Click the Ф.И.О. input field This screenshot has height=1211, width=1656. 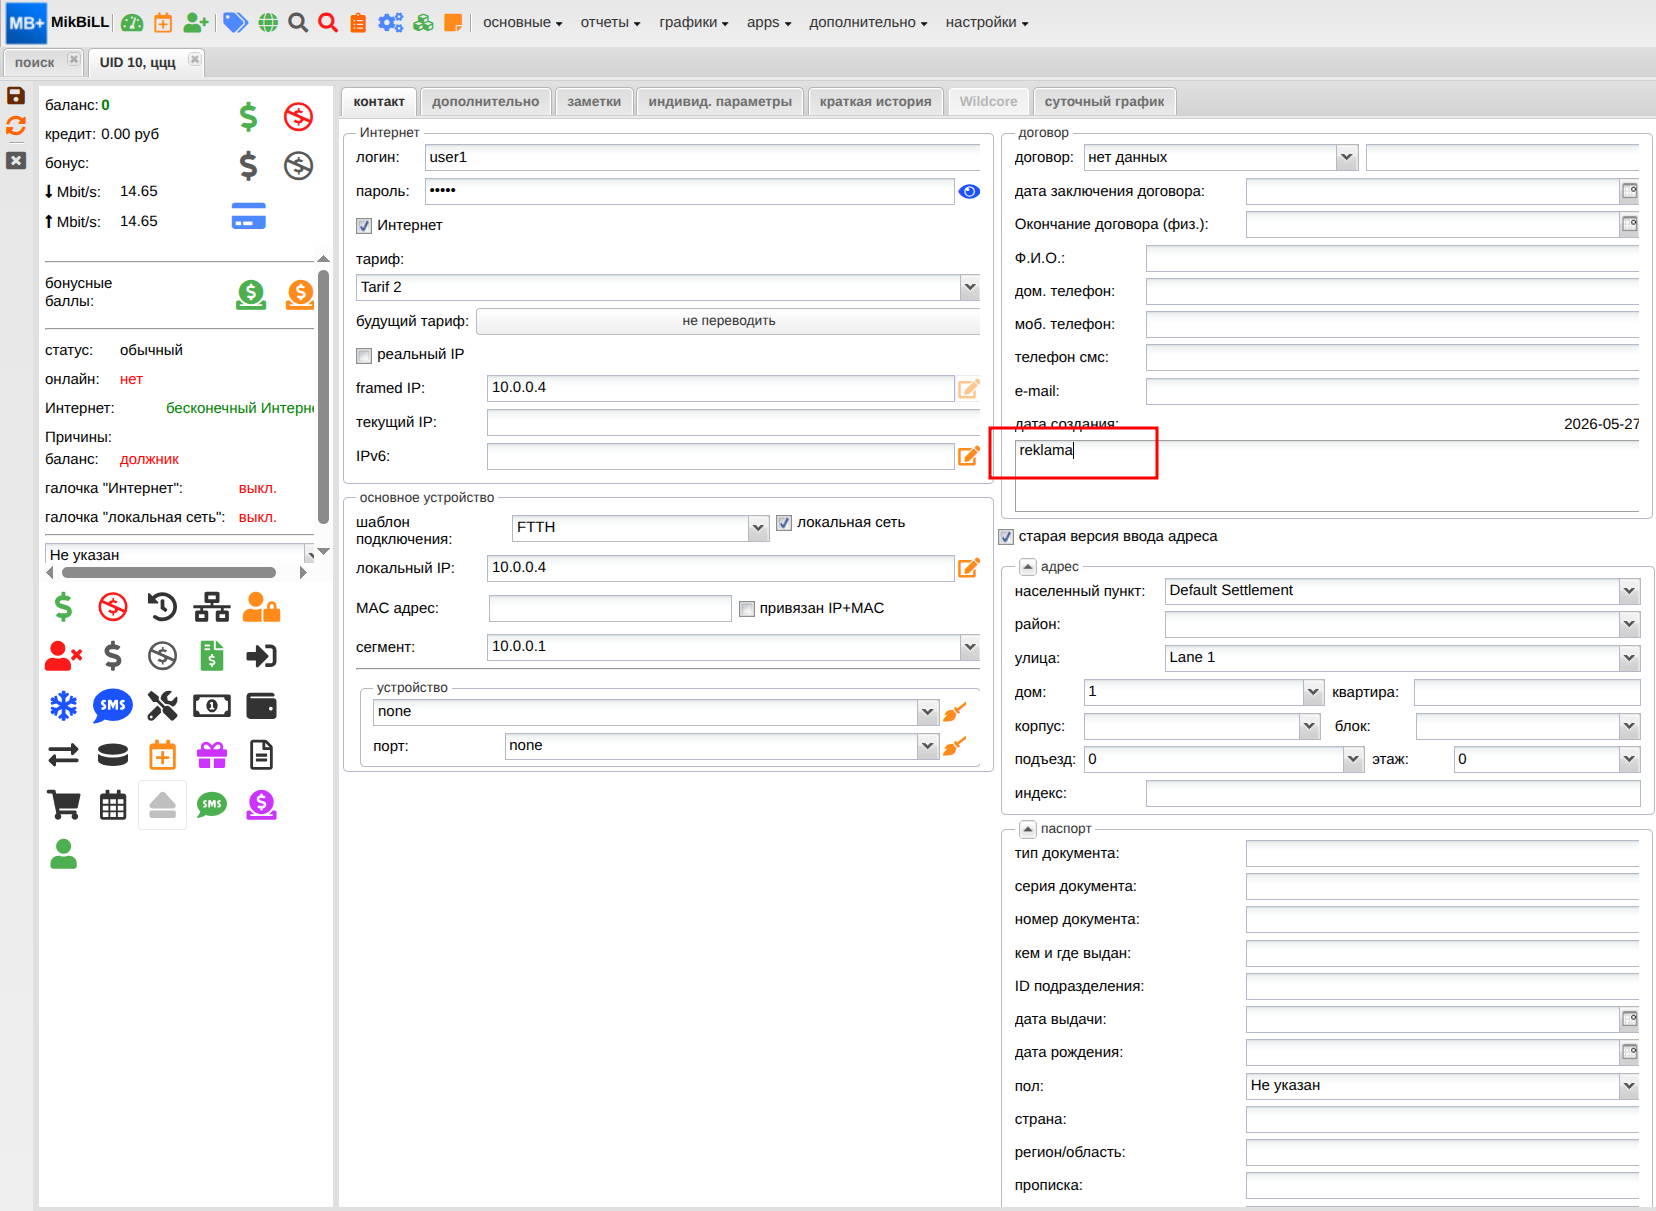point(1393,259)
